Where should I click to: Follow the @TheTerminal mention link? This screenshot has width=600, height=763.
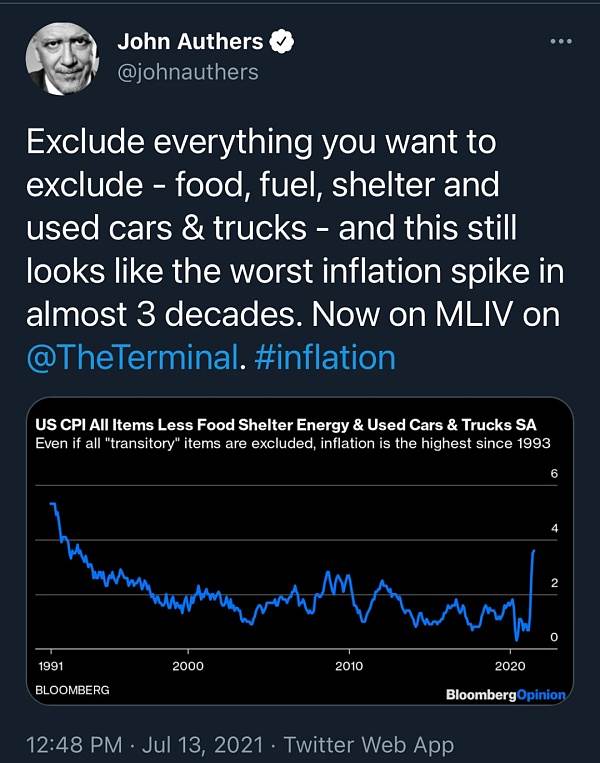point(132,358)
